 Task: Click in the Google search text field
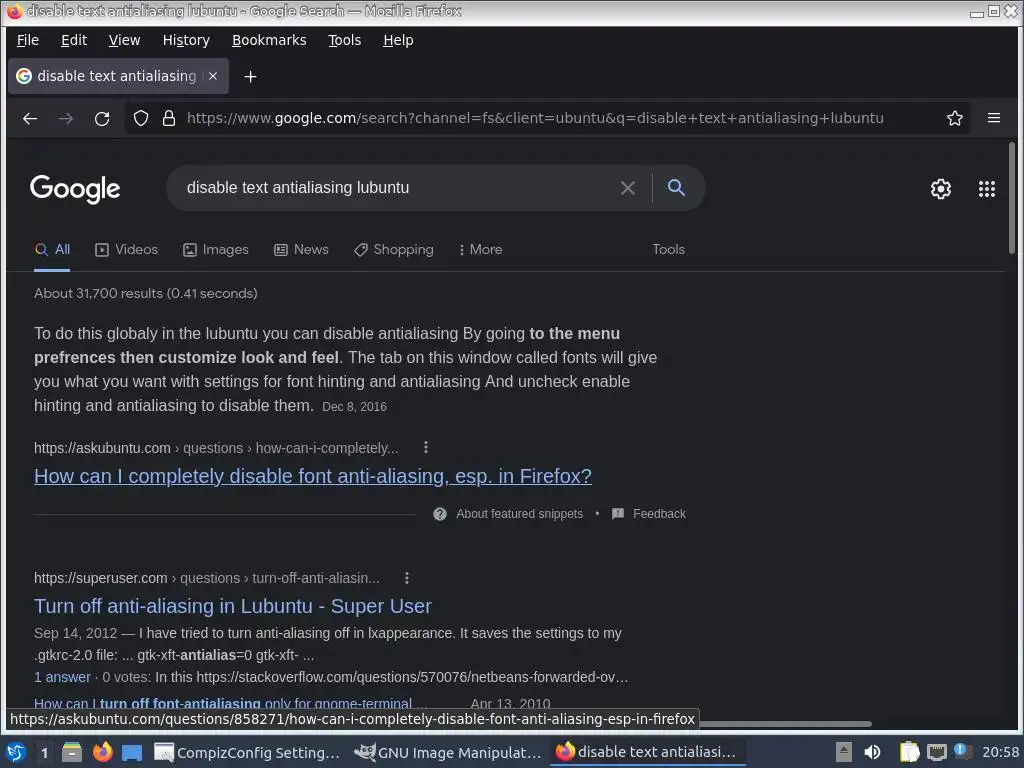point(398,188)
